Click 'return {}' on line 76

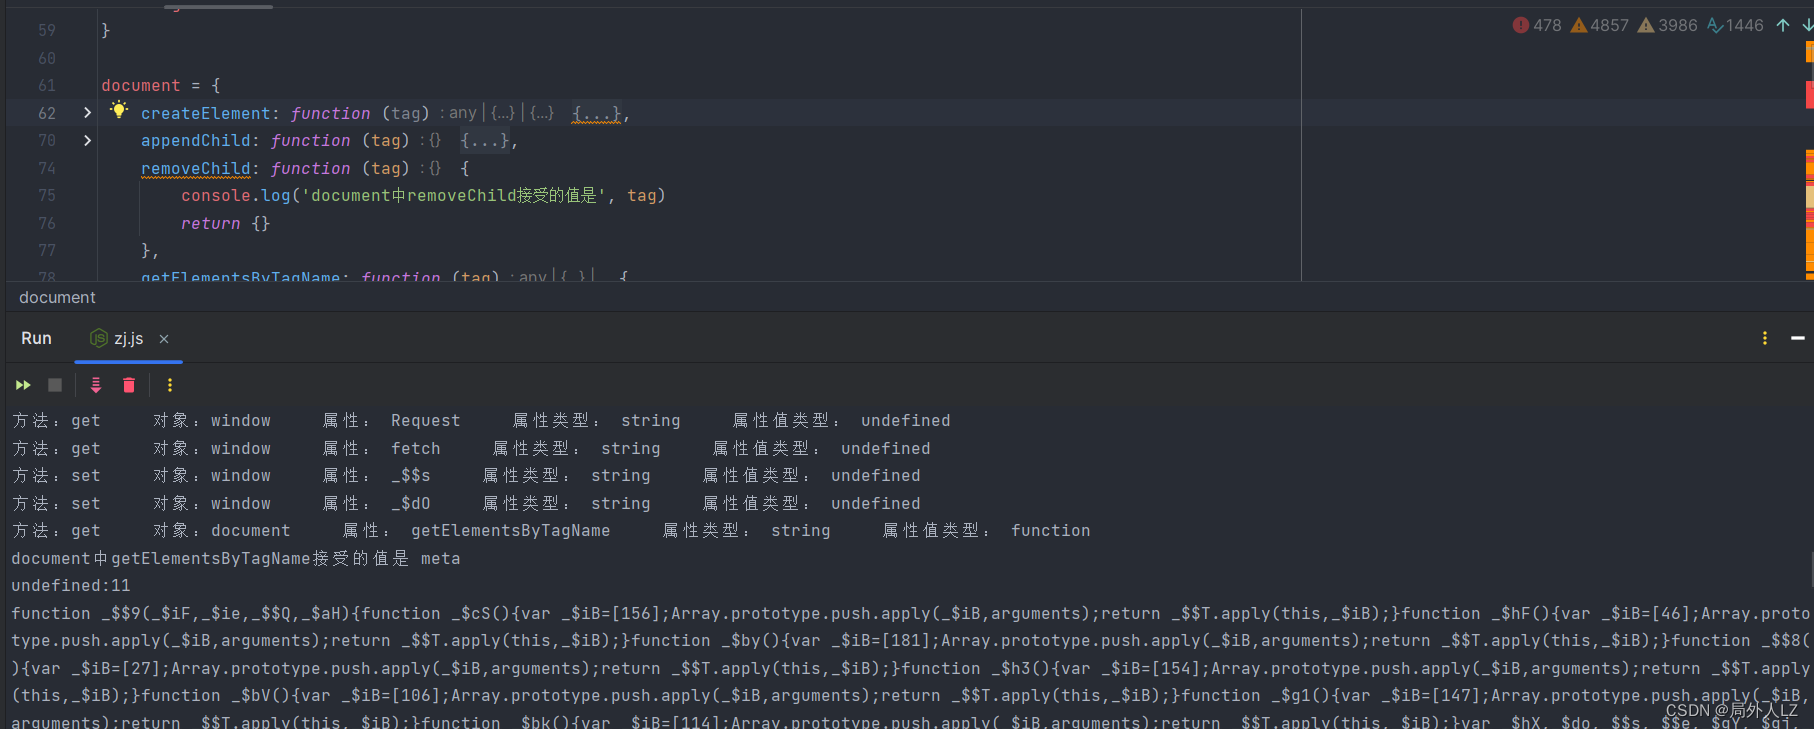225,223
